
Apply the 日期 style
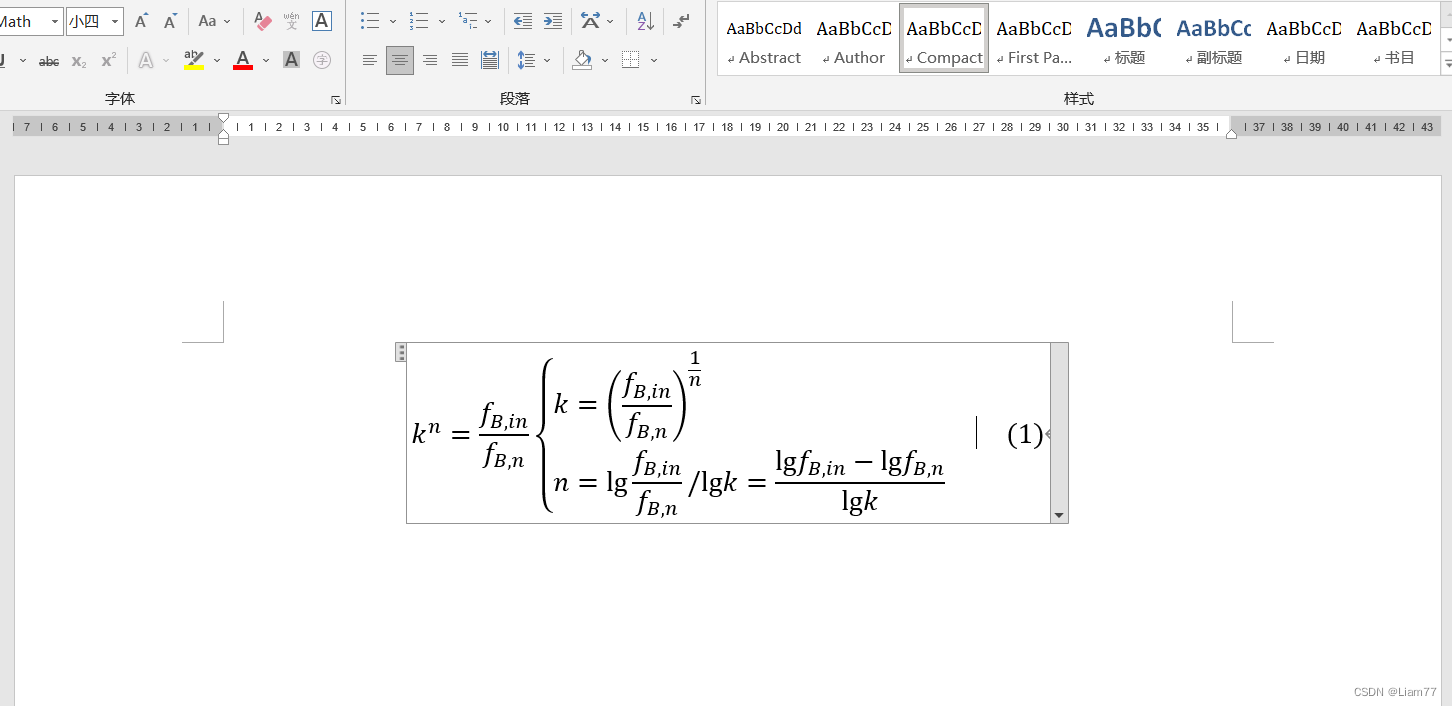[1304, 38]
